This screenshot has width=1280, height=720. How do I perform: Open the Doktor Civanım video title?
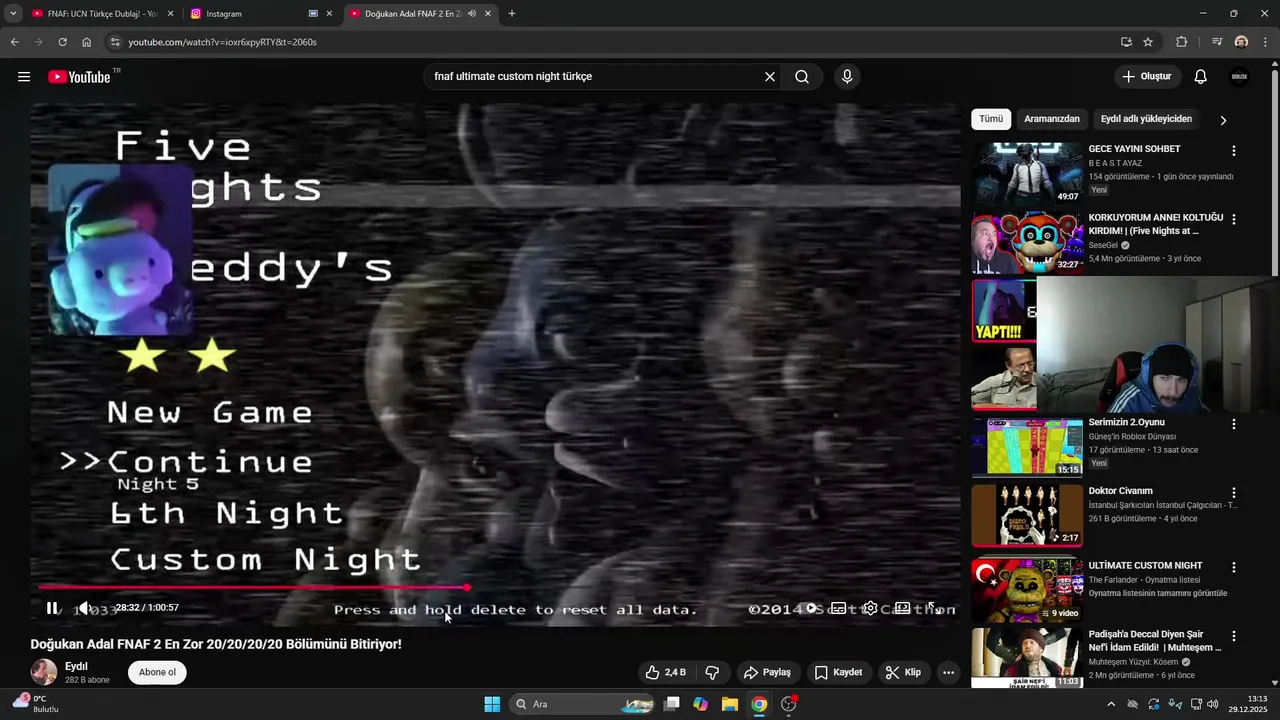tap(1120, 491)
